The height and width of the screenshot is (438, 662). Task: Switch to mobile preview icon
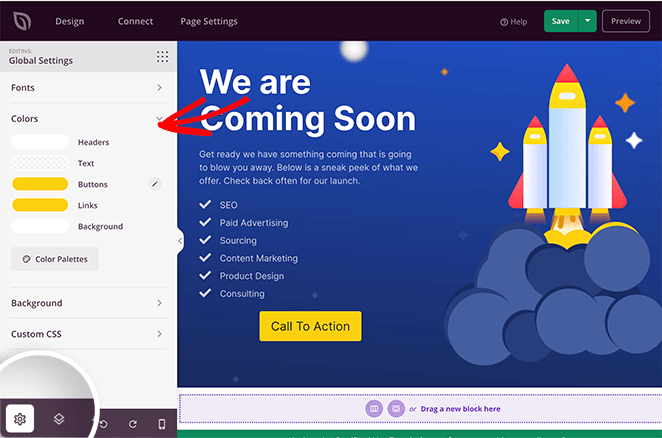coord(162,424)
